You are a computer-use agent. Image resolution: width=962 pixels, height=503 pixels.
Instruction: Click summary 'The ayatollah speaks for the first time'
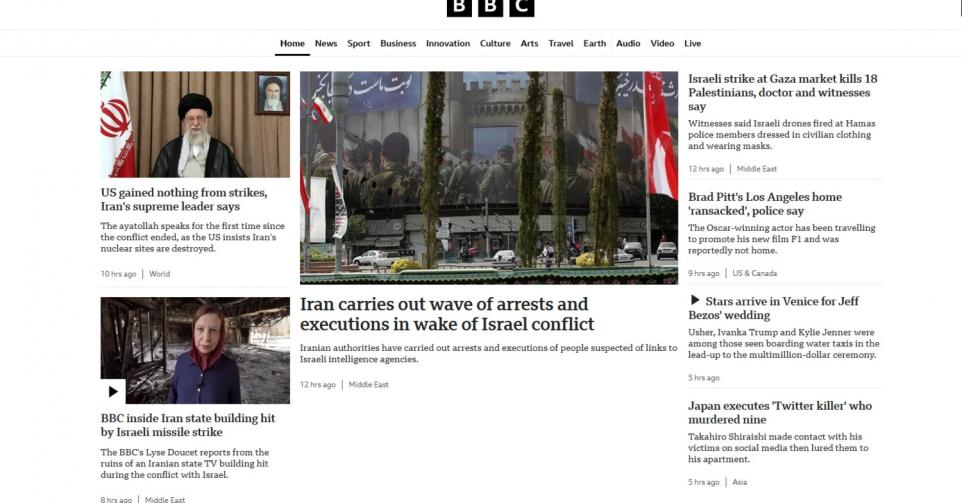(x=193, y=237)
